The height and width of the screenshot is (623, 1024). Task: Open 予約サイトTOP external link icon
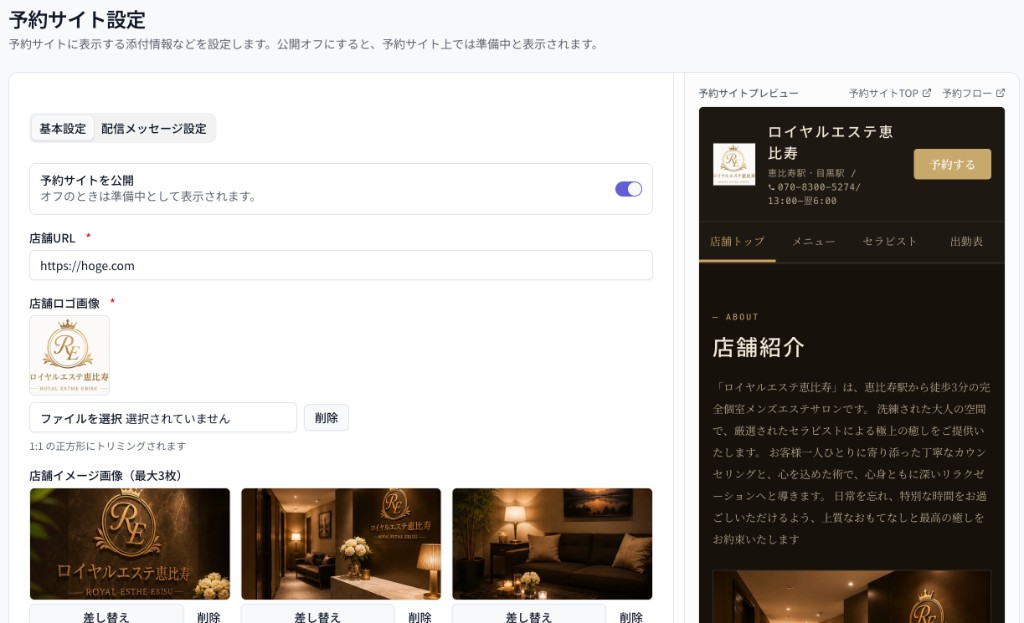click(926, 93)
